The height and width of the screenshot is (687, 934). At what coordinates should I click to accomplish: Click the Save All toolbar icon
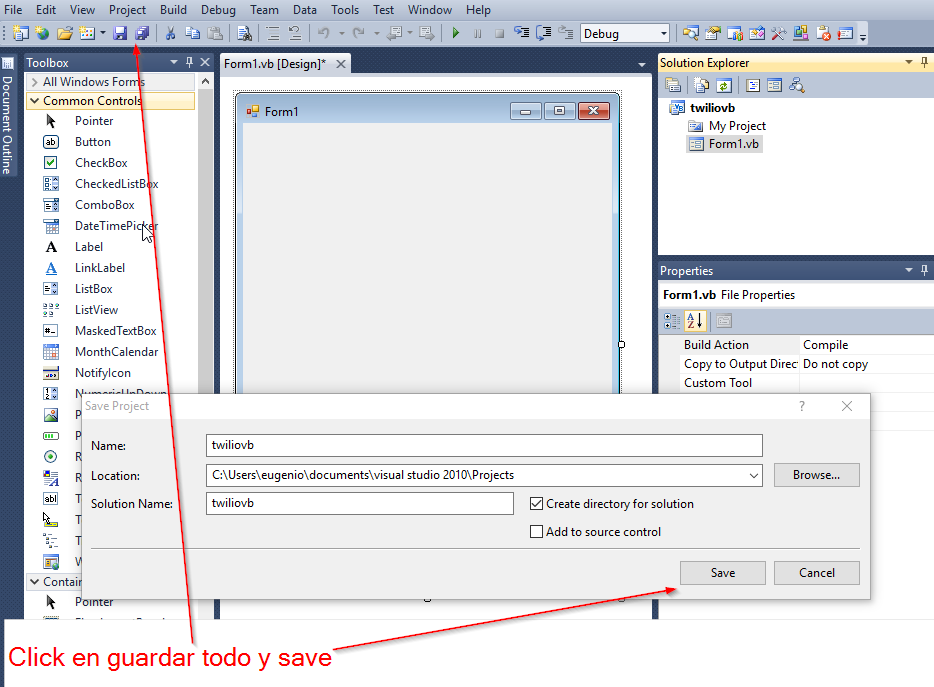coord(142,33)
